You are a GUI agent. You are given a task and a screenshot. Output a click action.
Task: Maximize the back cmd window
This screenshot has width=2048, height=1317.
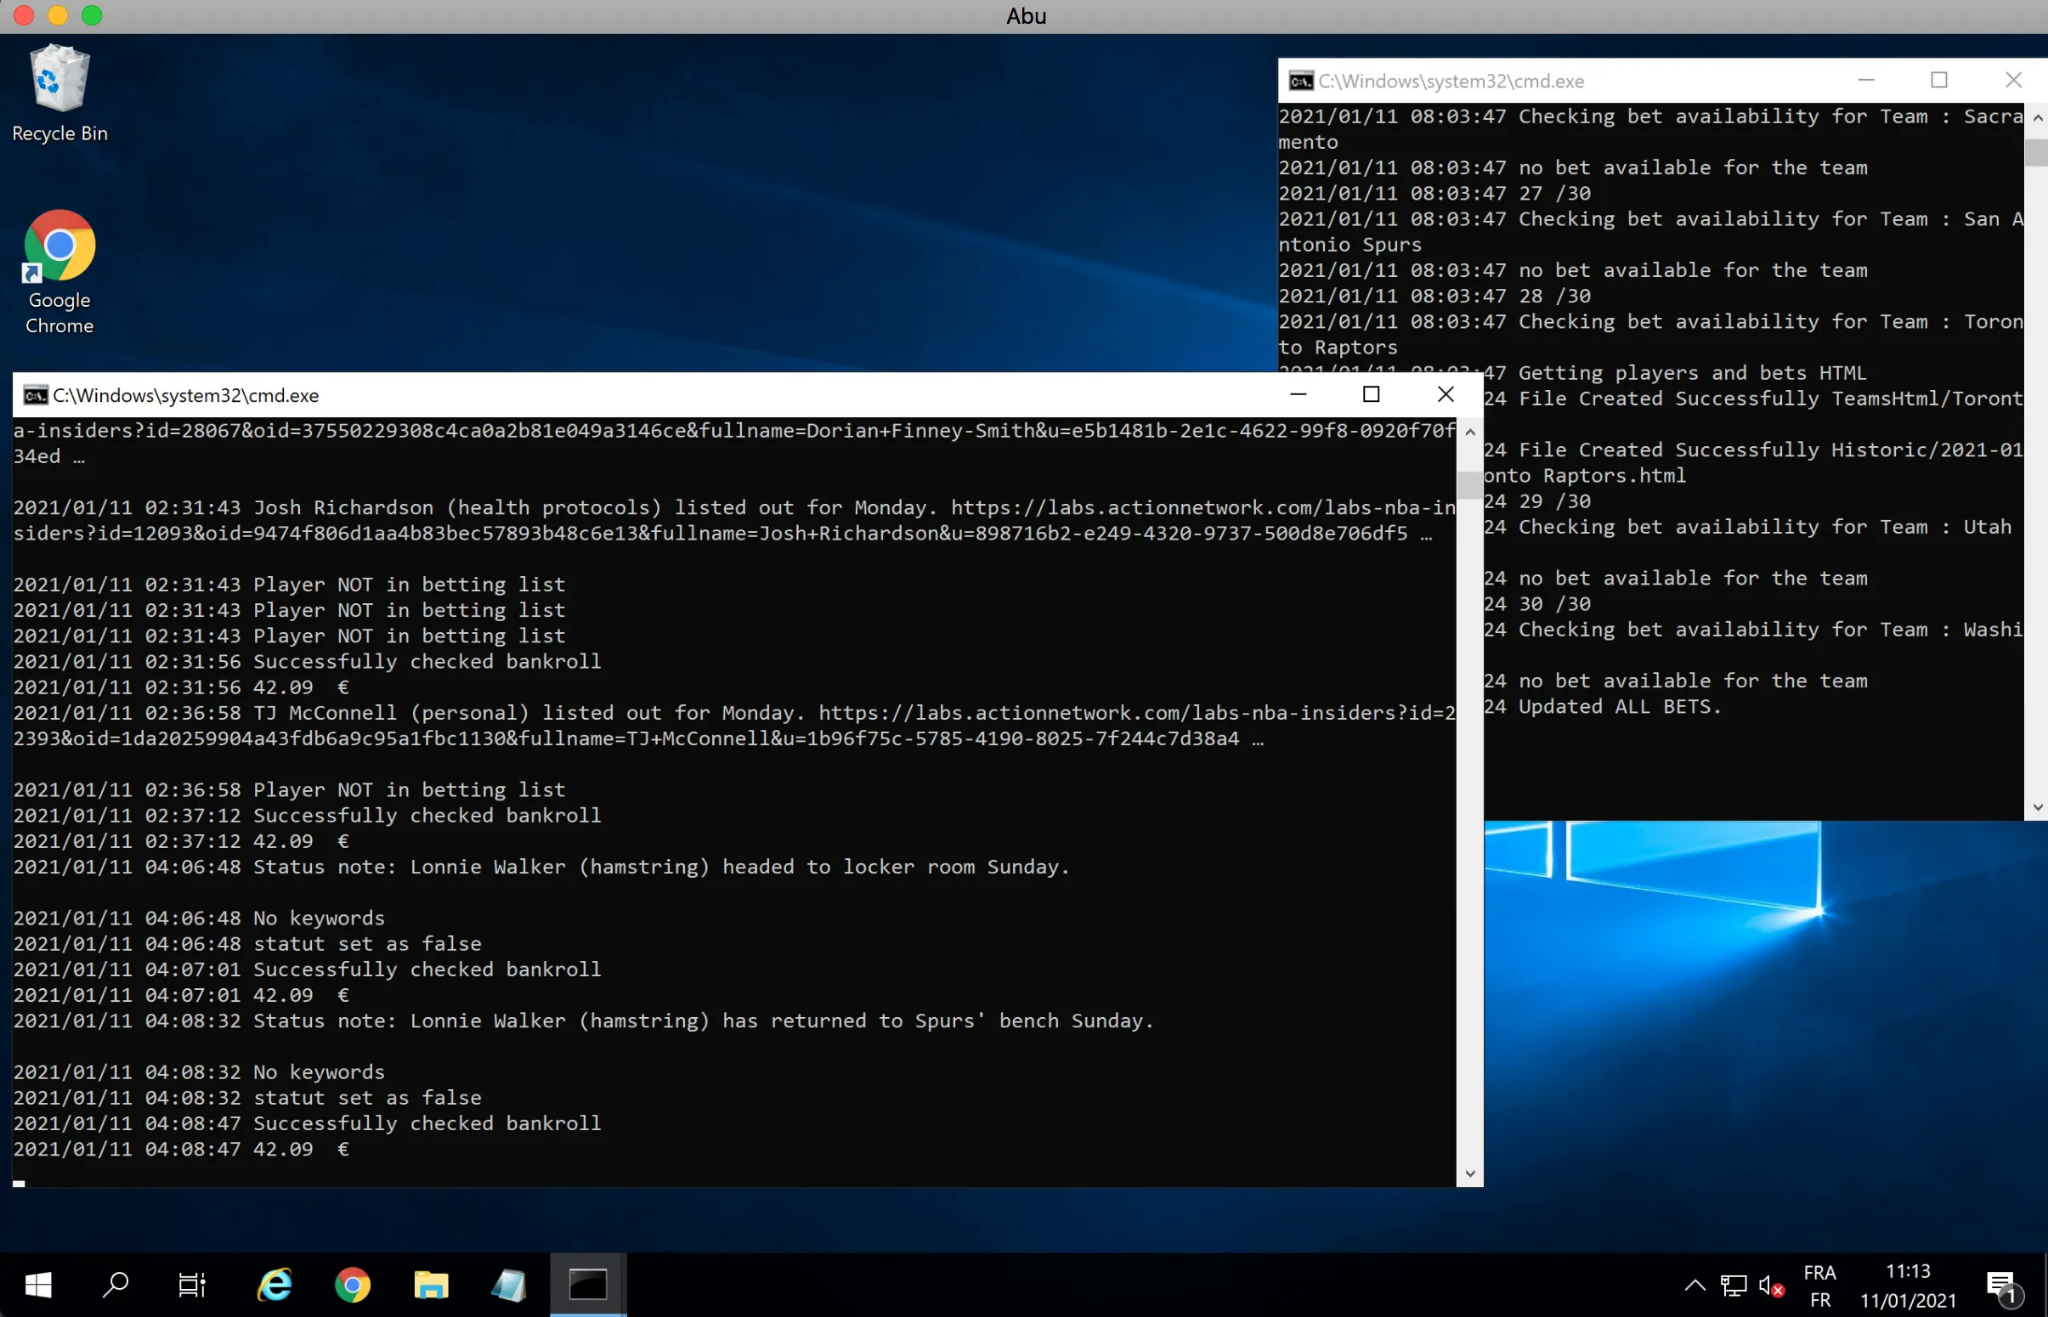[x=1939, y=80]
